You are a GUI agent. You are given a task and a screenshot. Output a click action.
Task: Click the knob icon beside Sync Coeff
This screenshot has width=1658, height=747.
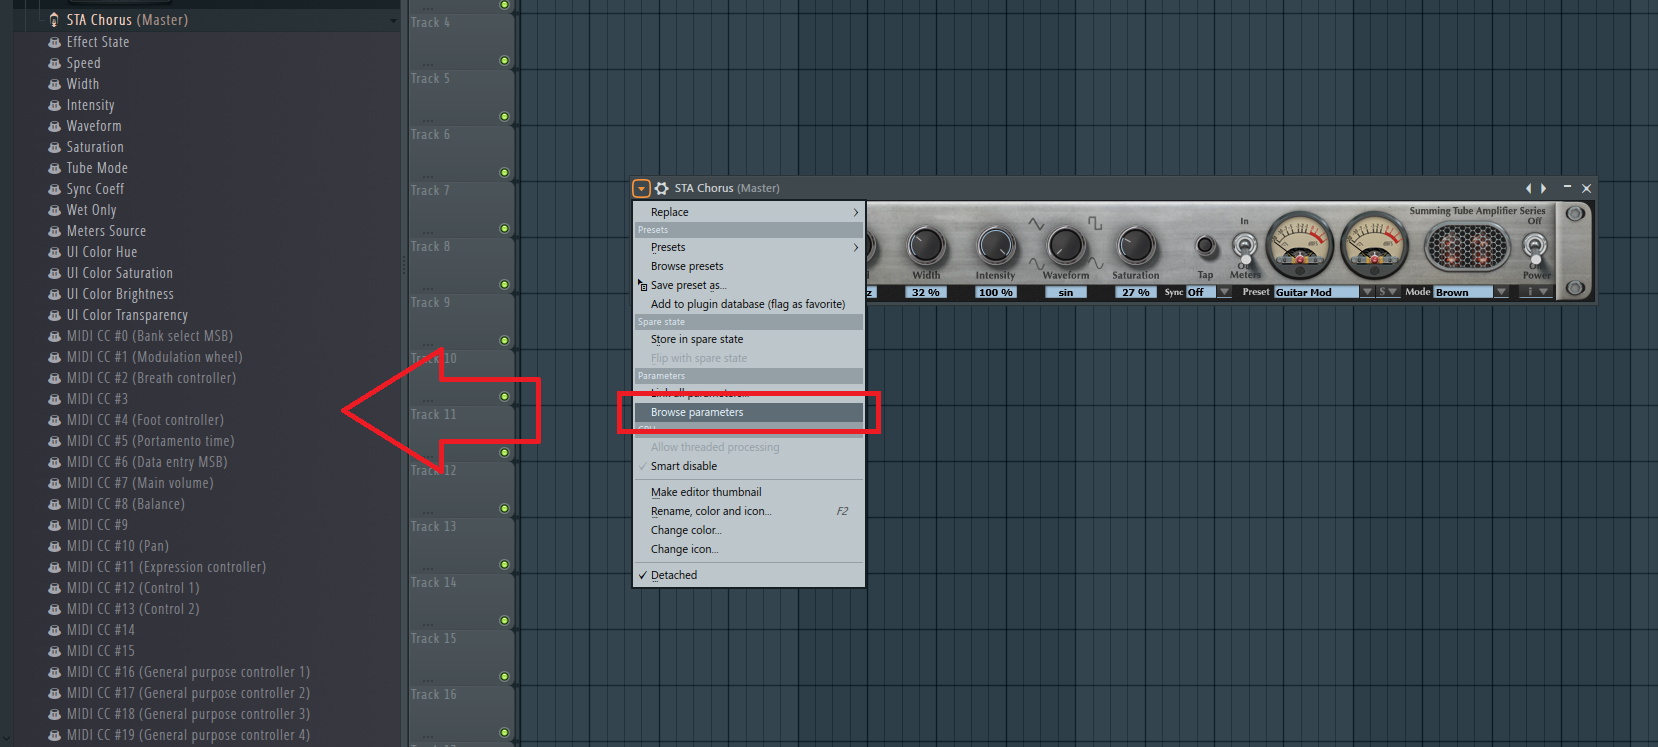(x=54, y=189)
